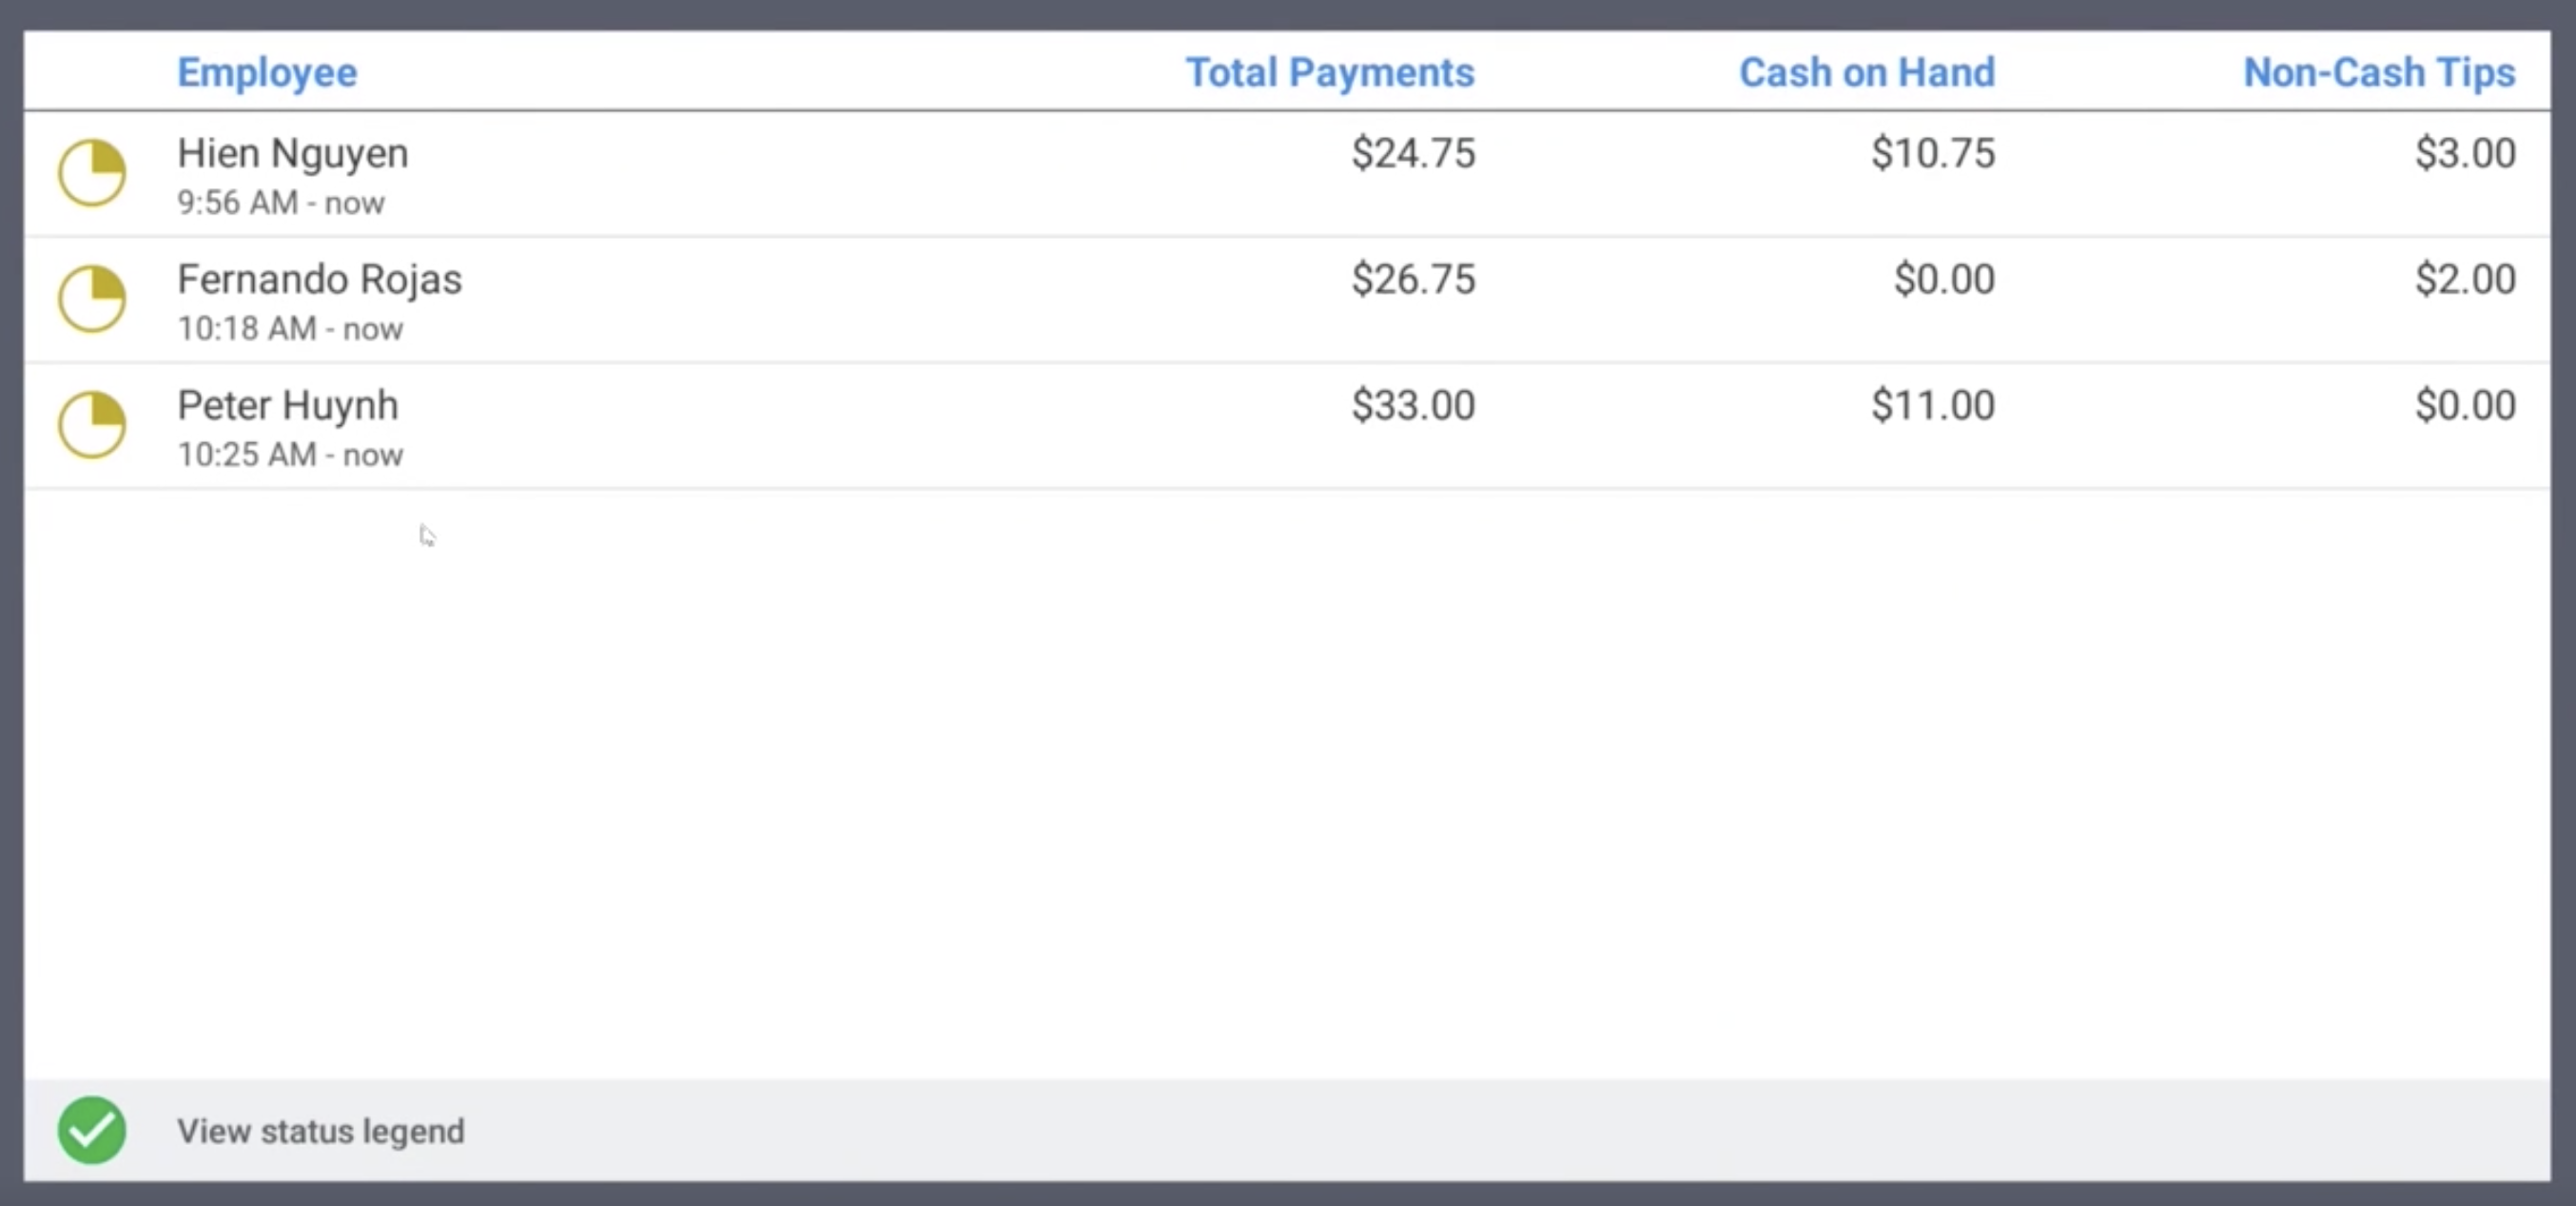
Task: Sort by the Employee column header
Action: (266, 71)
